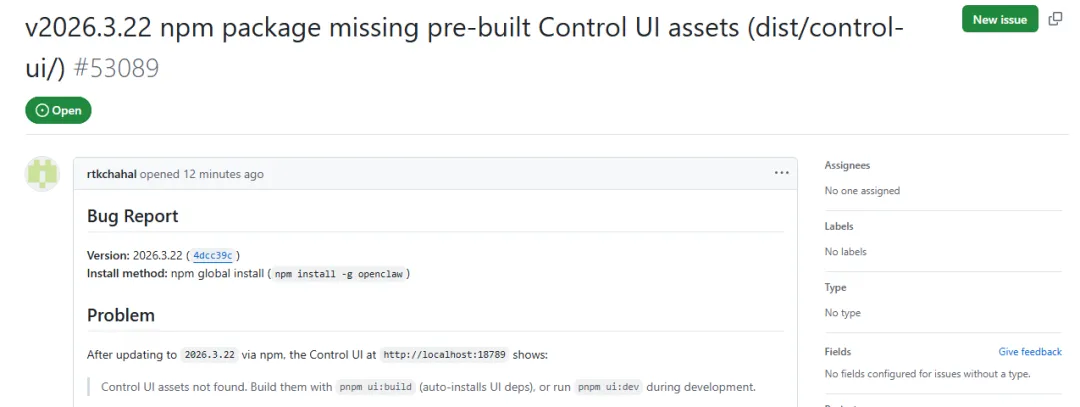The height and width of the screenshot is (407, 1080).
Task: Expand the Assignees sidebar section
Action: [847, 166]
